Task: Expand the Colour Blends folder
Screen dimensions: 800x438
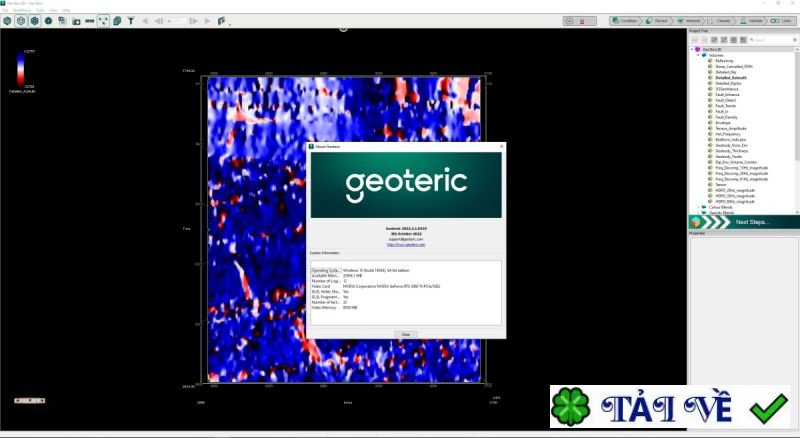Action: (698, 207)
